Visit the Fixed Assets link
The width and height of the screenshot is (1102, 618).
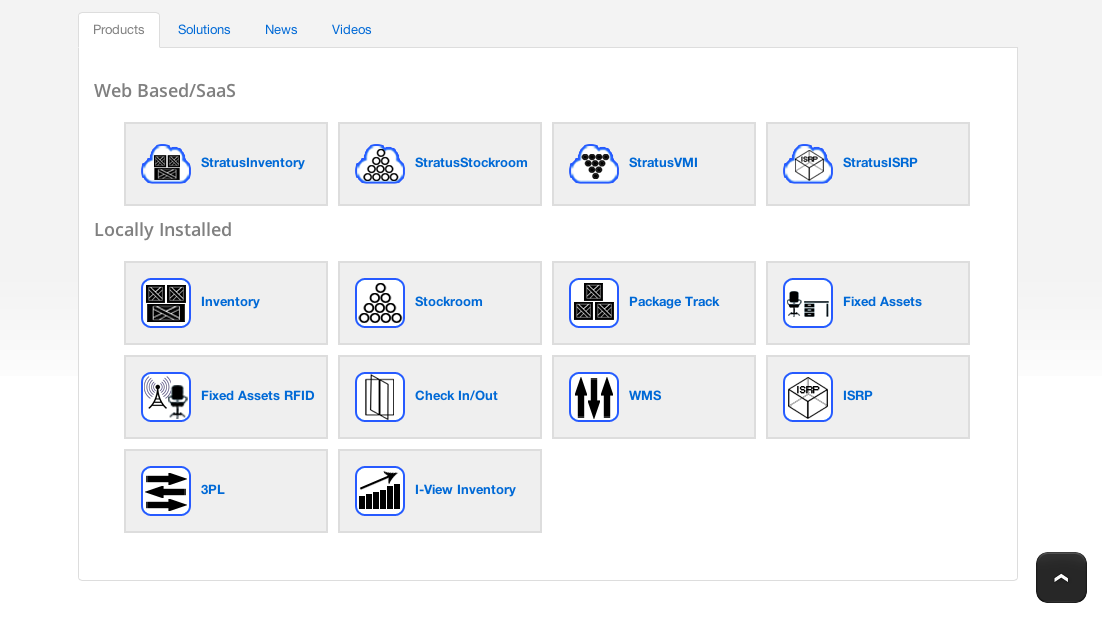(882, 302)
